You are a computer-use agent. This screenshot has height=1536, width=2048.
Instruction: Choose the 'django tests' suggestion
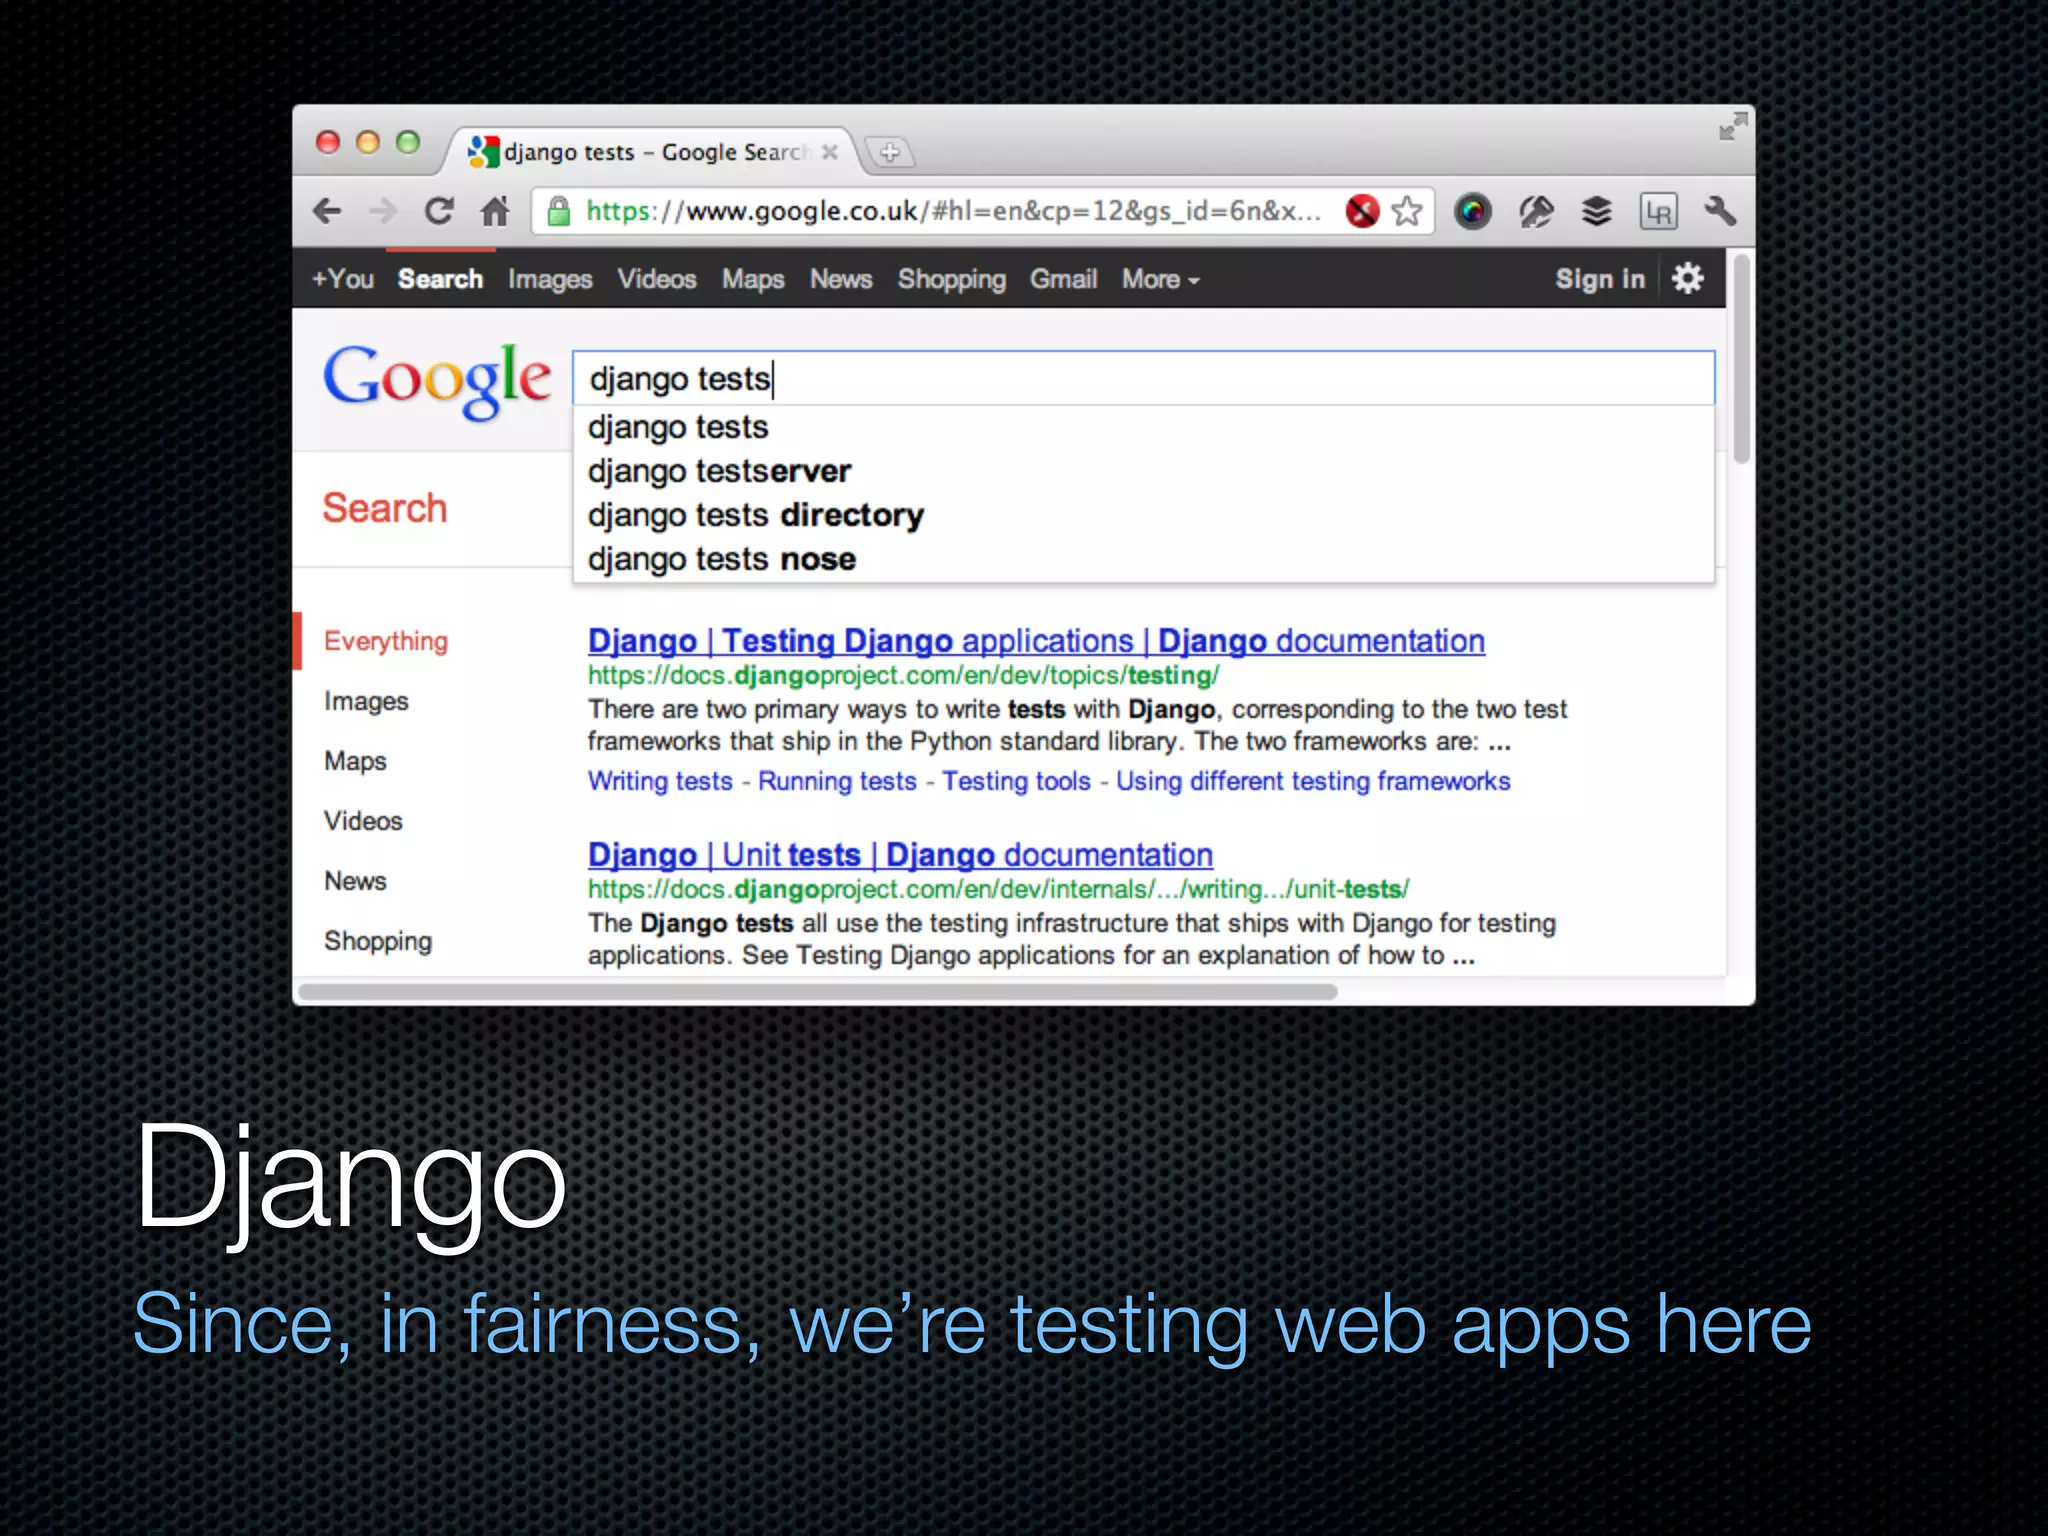tap(1143, 427)
